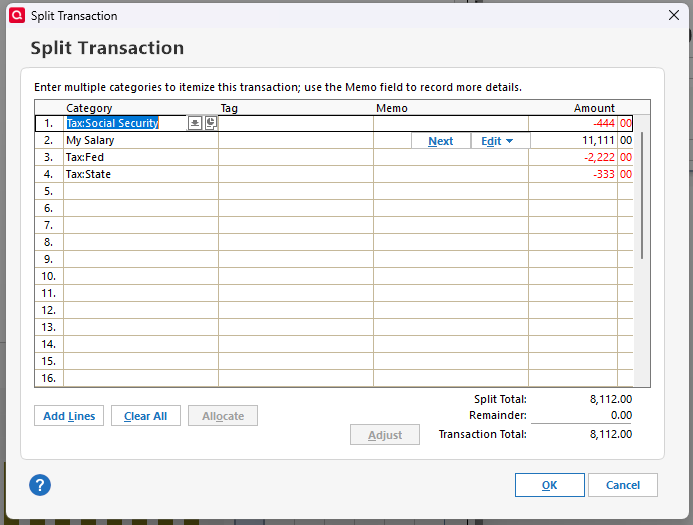Click the split report icon in row 1
The width and height of the screenshot is (693, 525).
pyautogui.click(x=211, y=123)
